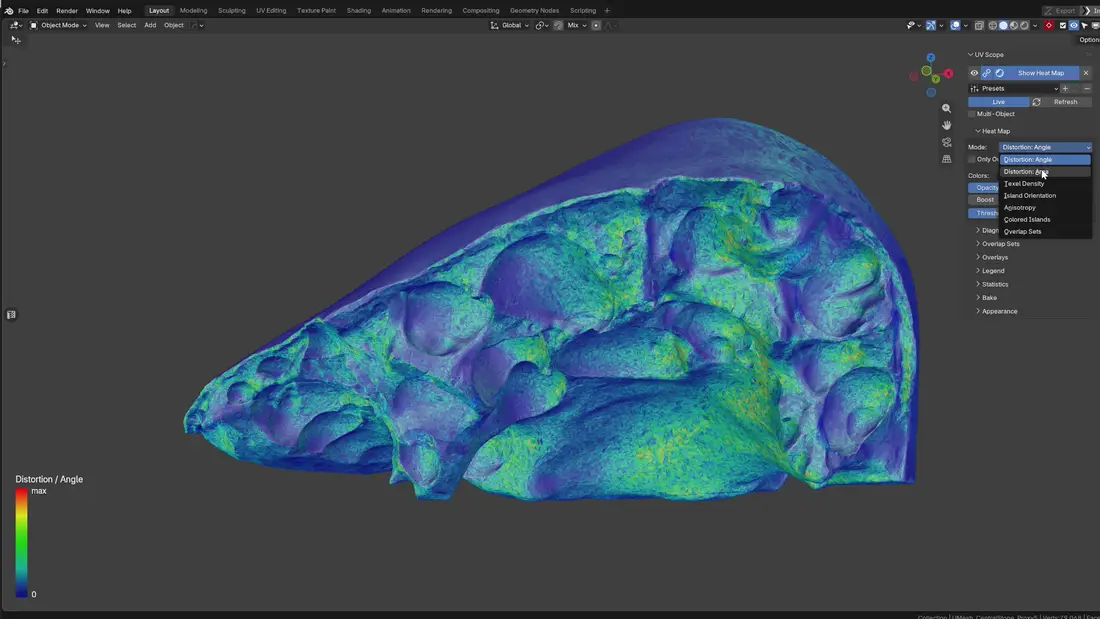Open the Global transform orientation dropdown
This screenshot has width=1100, height=619.
(509, 25)
